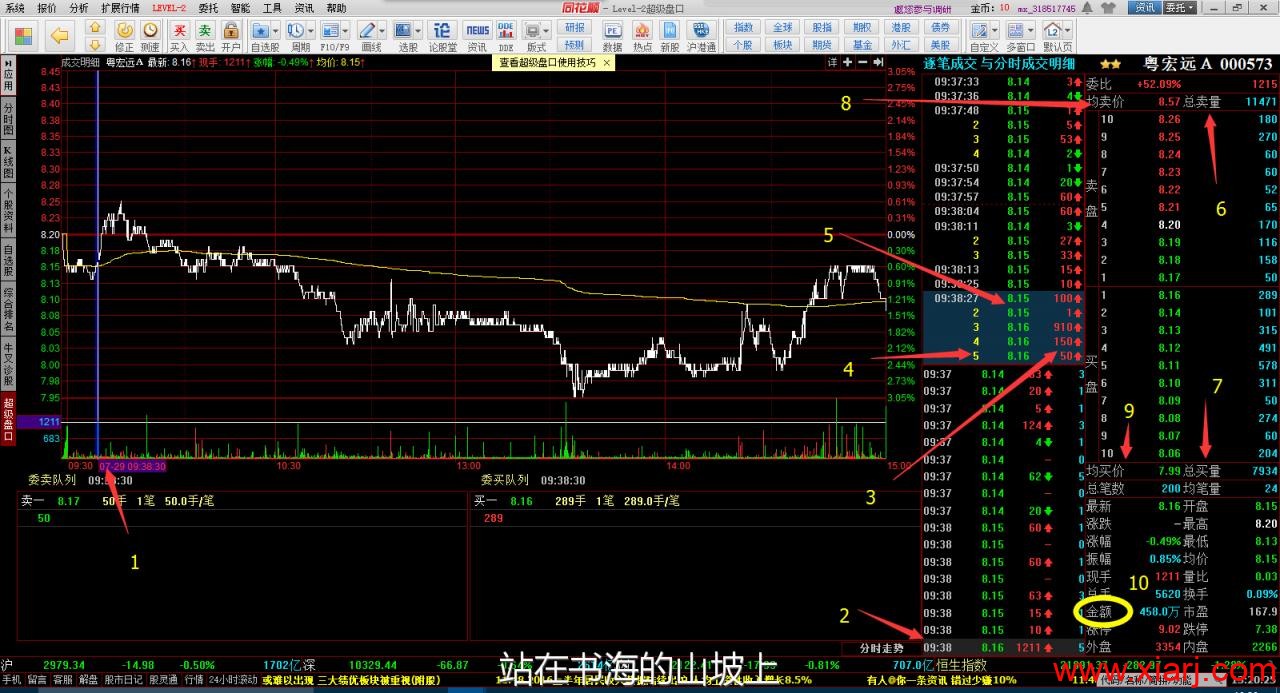
Task: Open 热点 hot spots icon
Action: 642,36
